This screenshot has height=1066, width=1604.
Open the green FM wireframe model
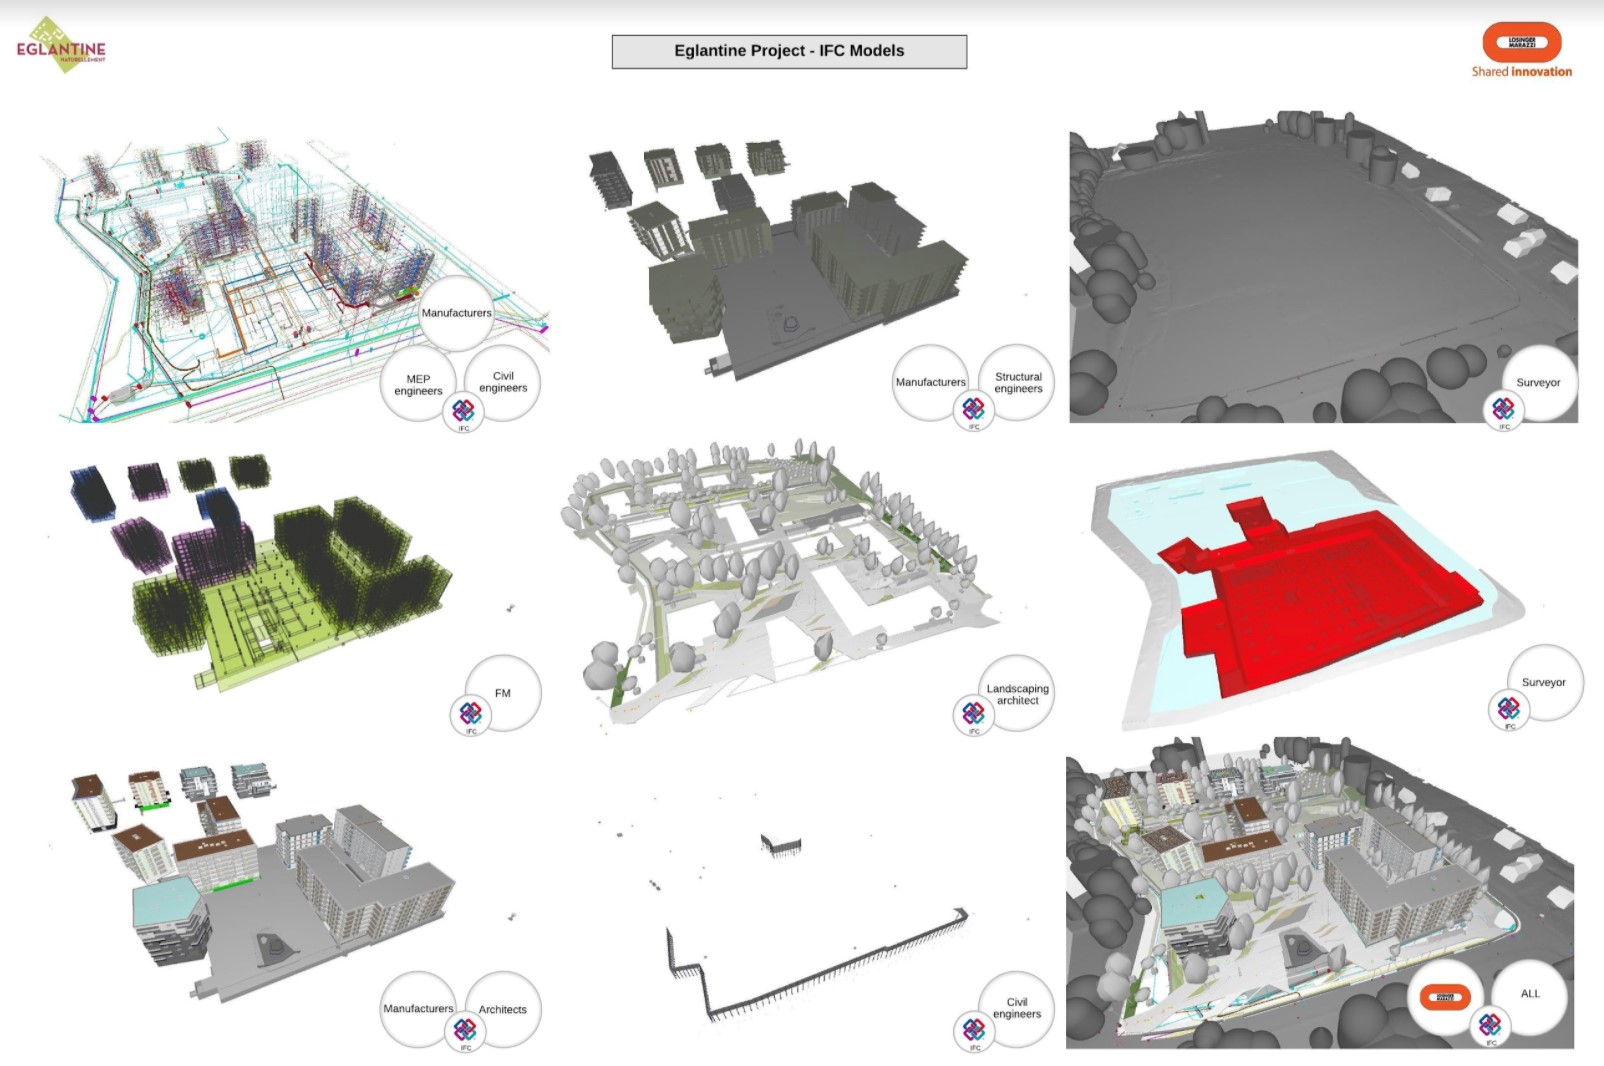[260, 570]
